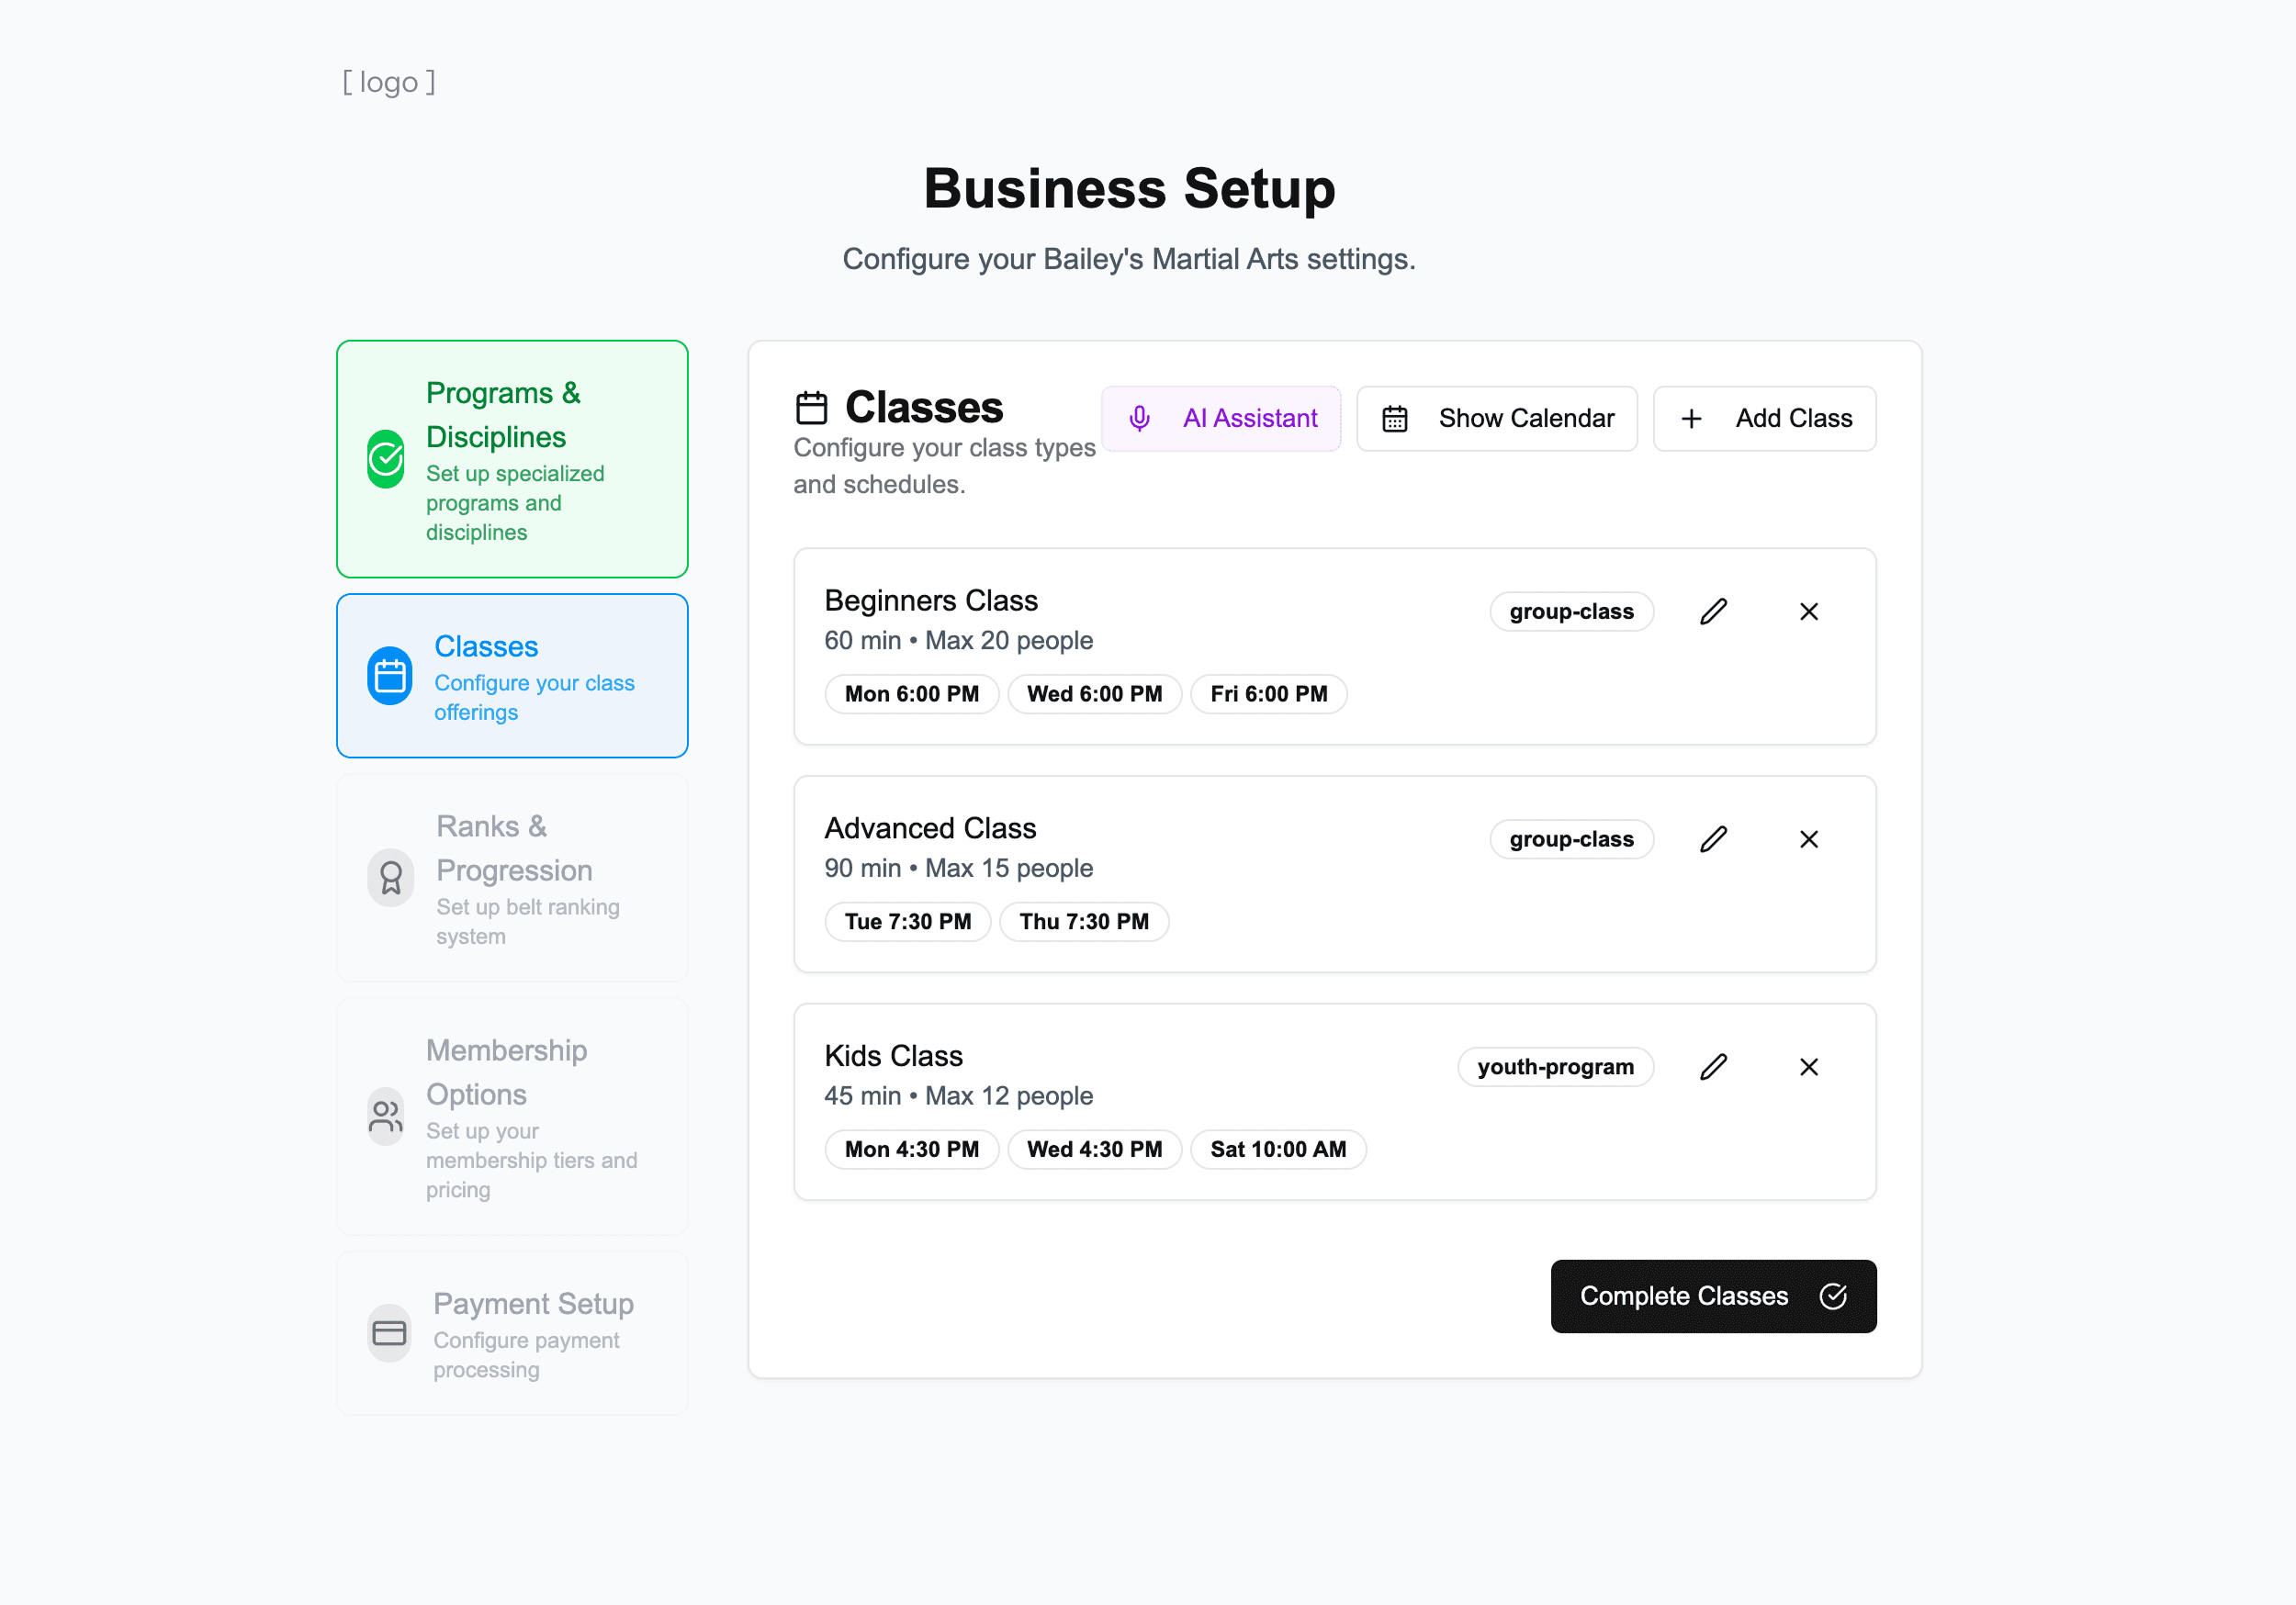Click the Advanced Class title
The height and width of the screenshot is (1605, 2296).
[930, 828]
